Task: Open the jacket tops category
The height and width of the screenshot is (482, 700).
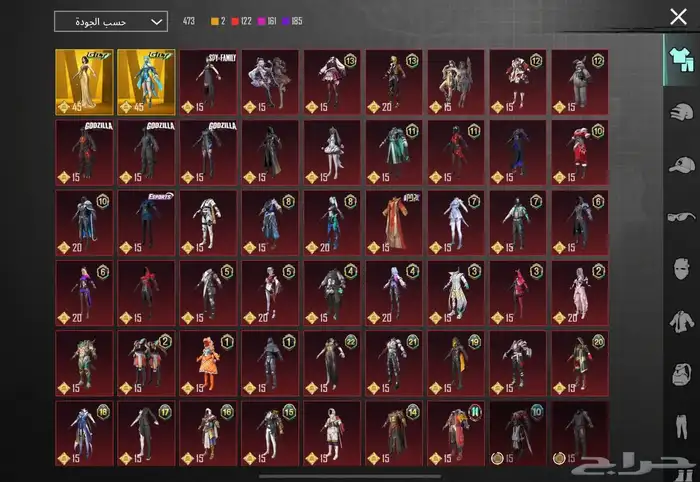Action: pyautogui.click(x=681, y=321)
